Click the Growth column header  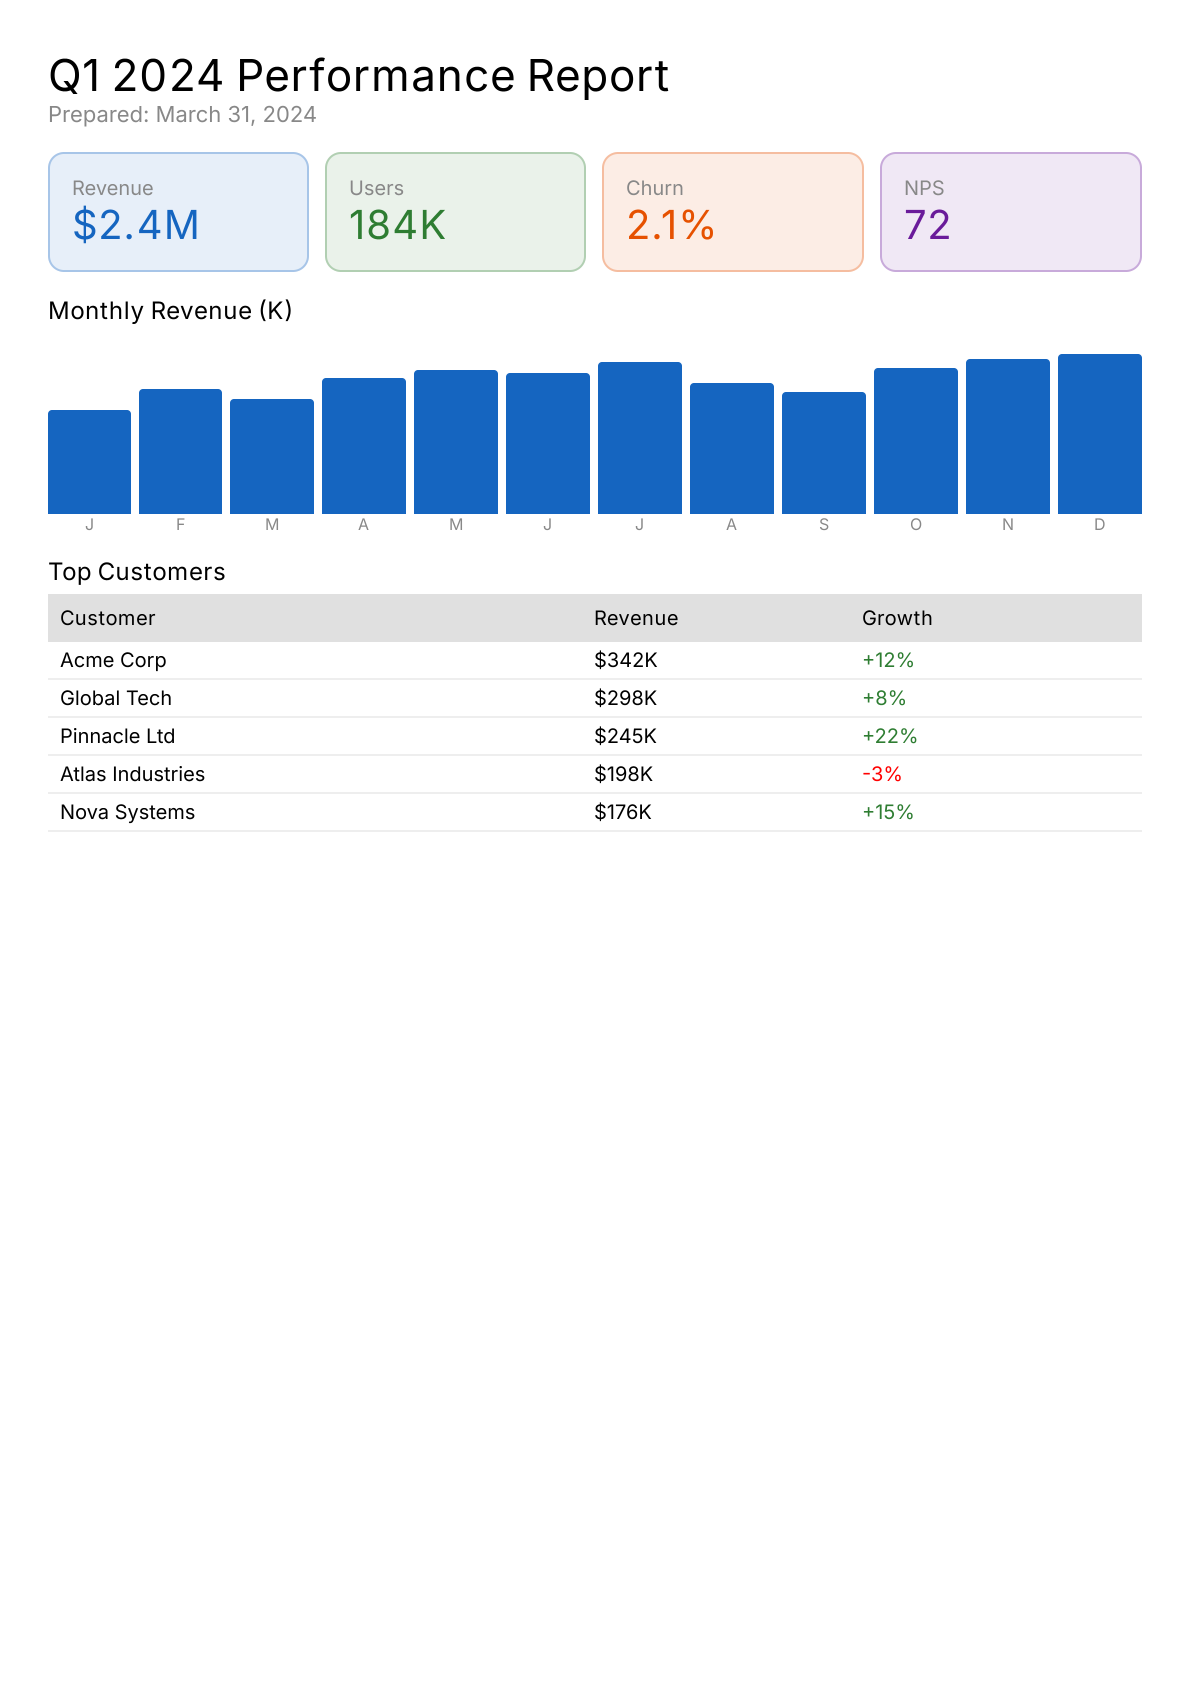coord(897,618)
